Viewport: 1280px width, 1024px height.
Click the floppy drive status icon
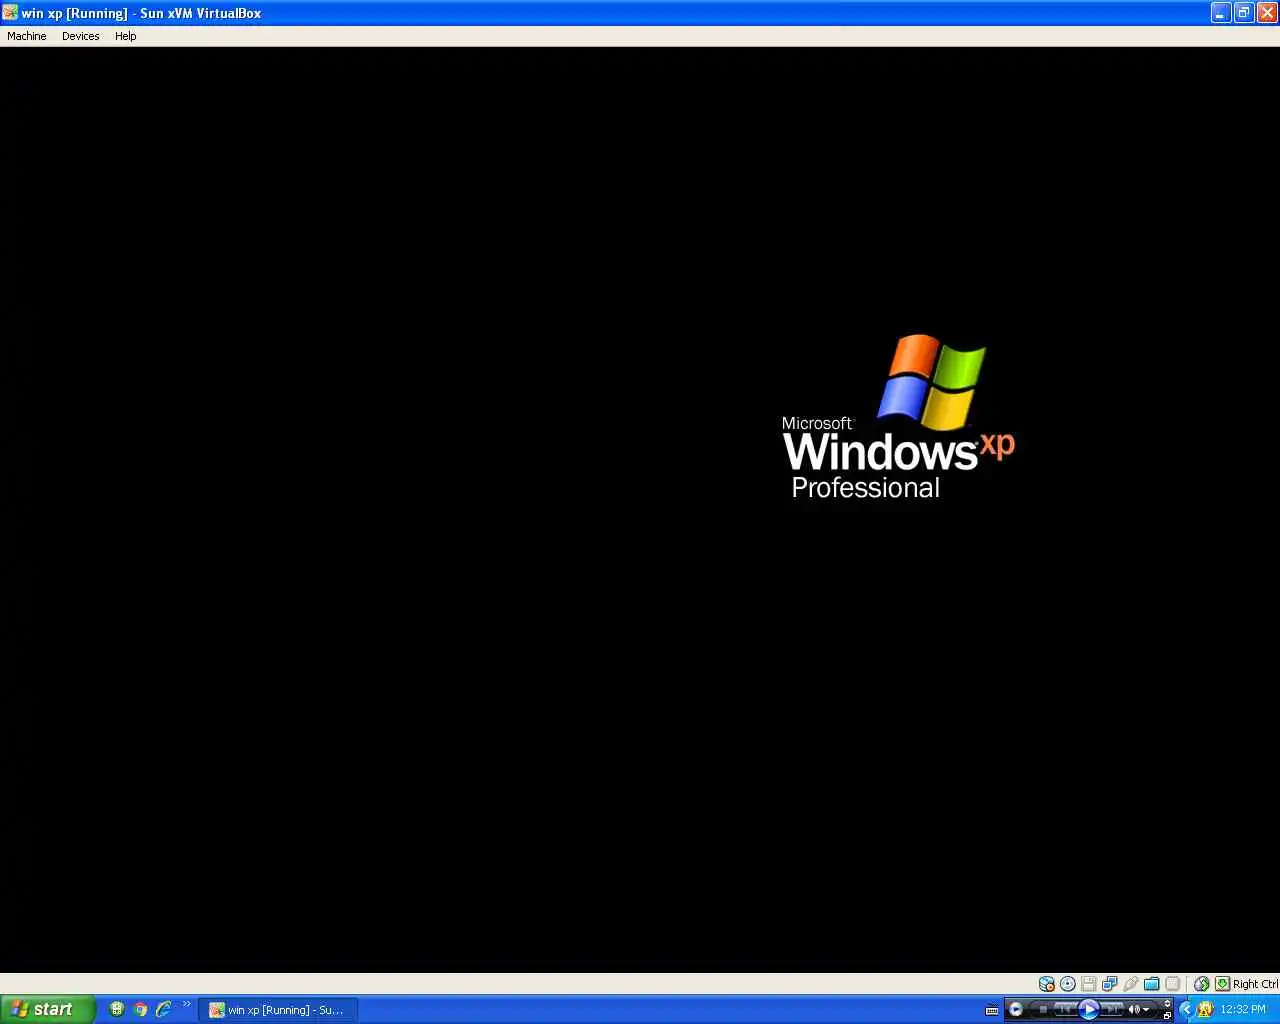click(x=1089, y=984)
